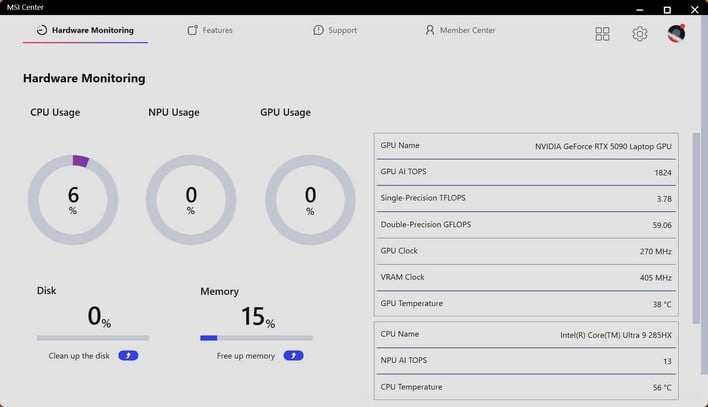The width and height of the screenshot is (708, 407).
Task: Close the MSI Center window
Action: (694, 9)
